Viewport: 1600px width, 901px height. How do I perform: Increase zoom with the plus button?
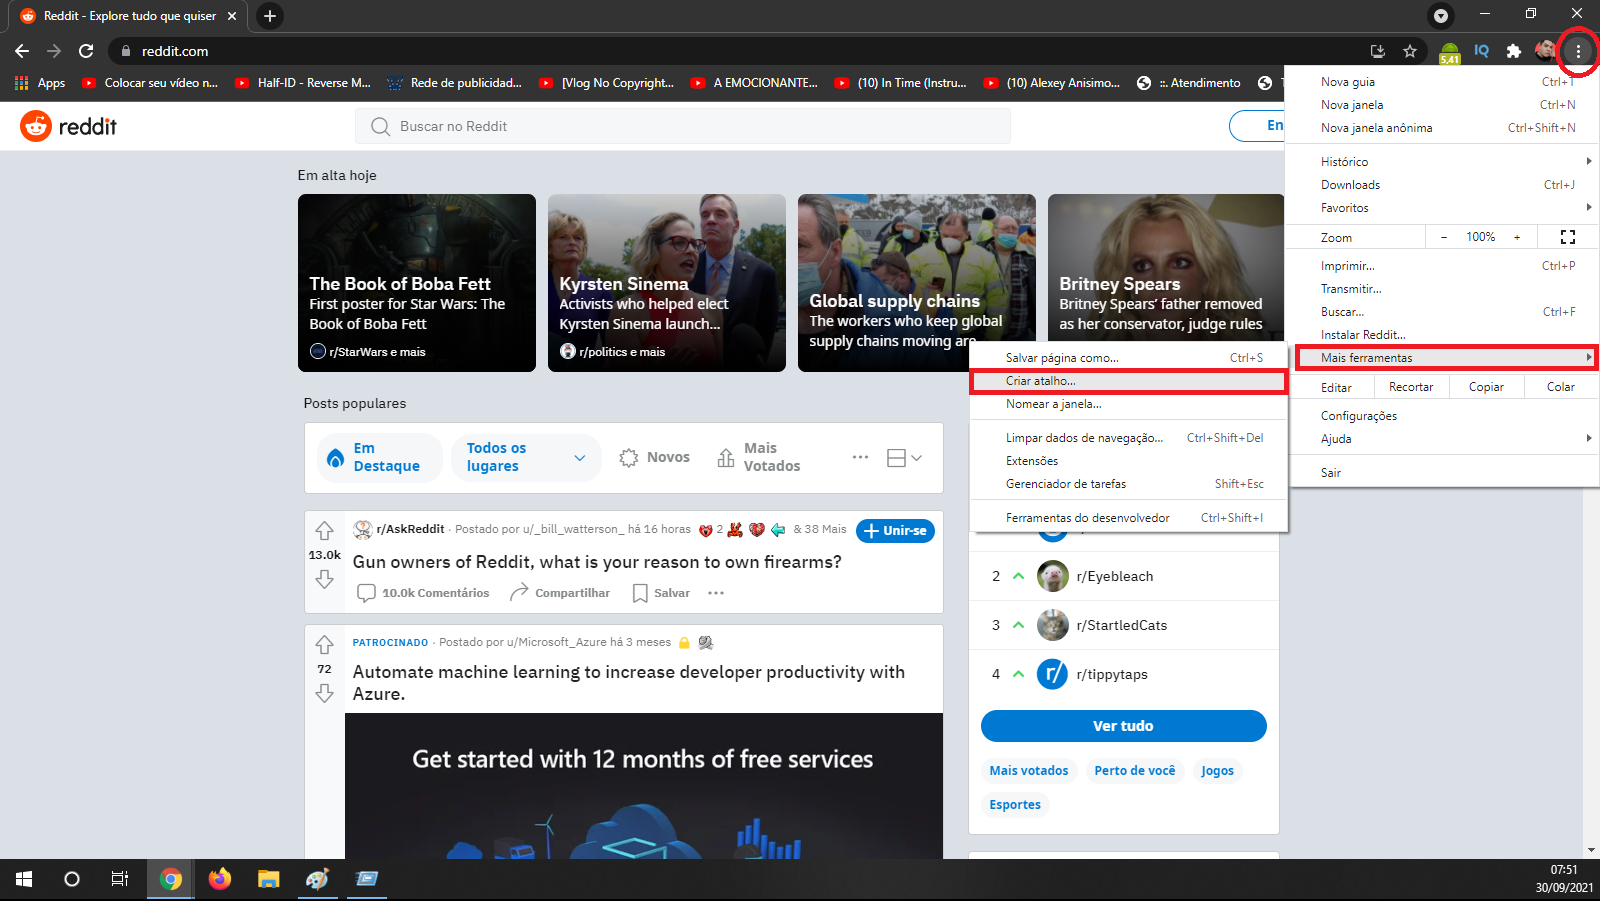click(1517, 237)
